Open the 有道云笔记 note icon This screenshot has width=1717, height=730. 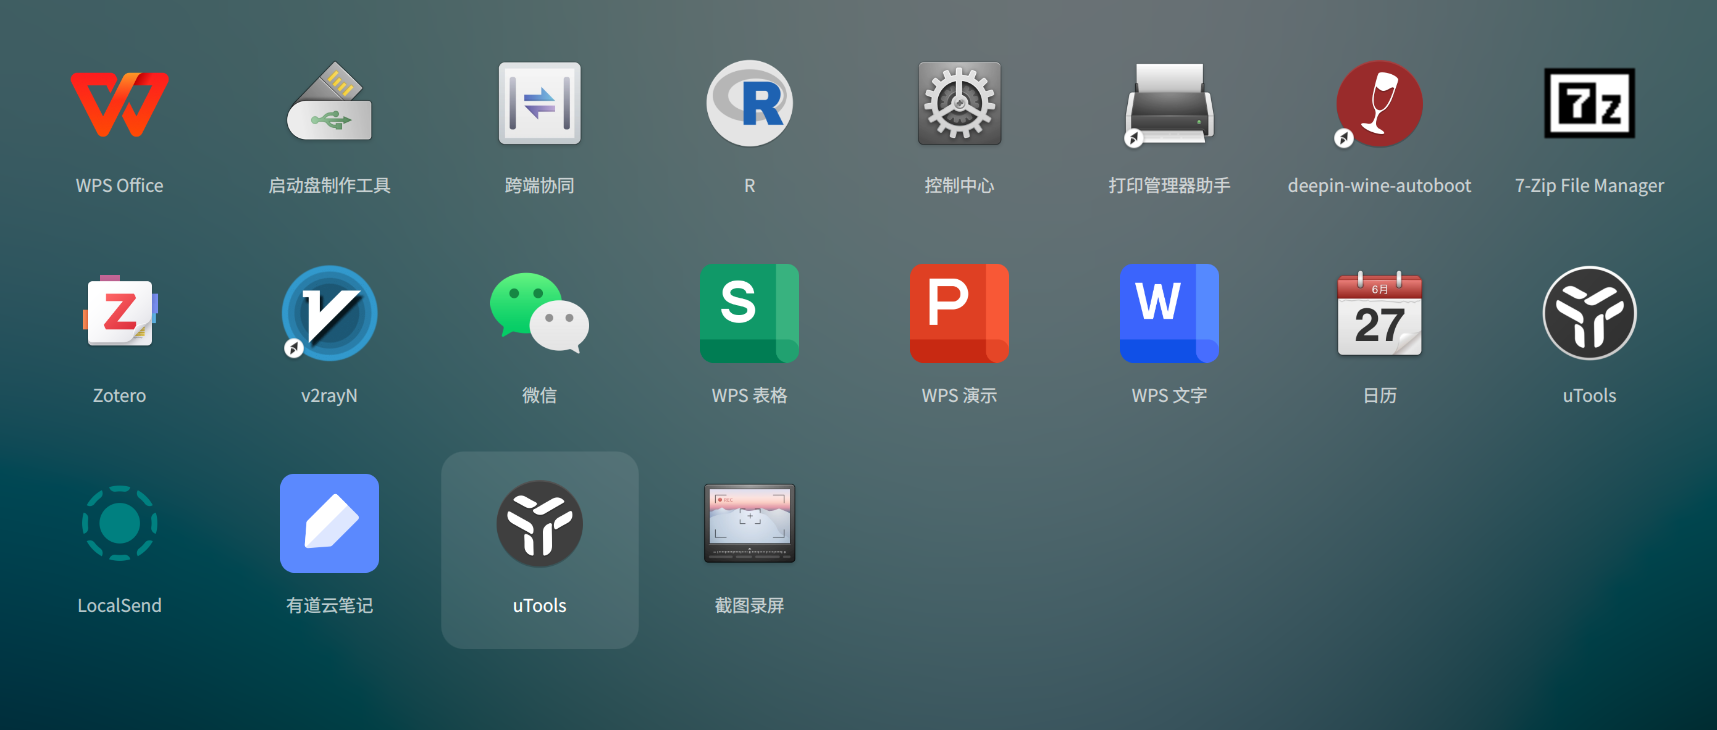click(330, 523)
